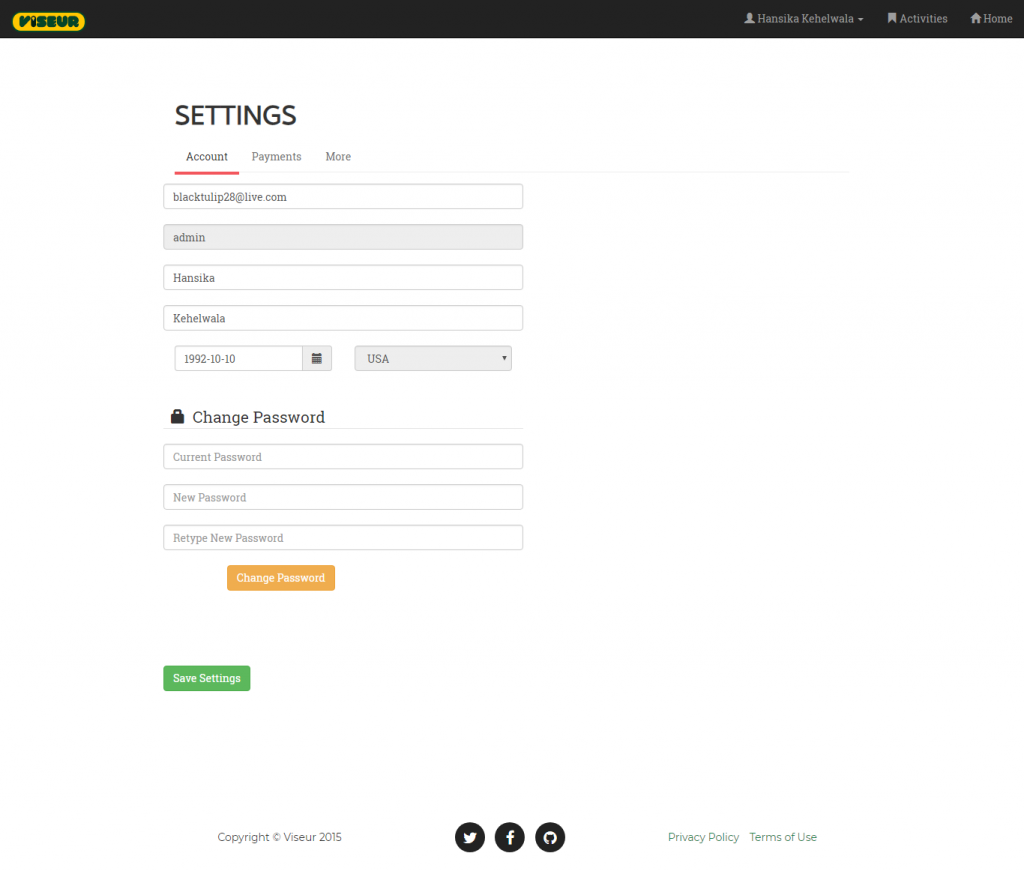Switch to the More tab

click(338, 157)
